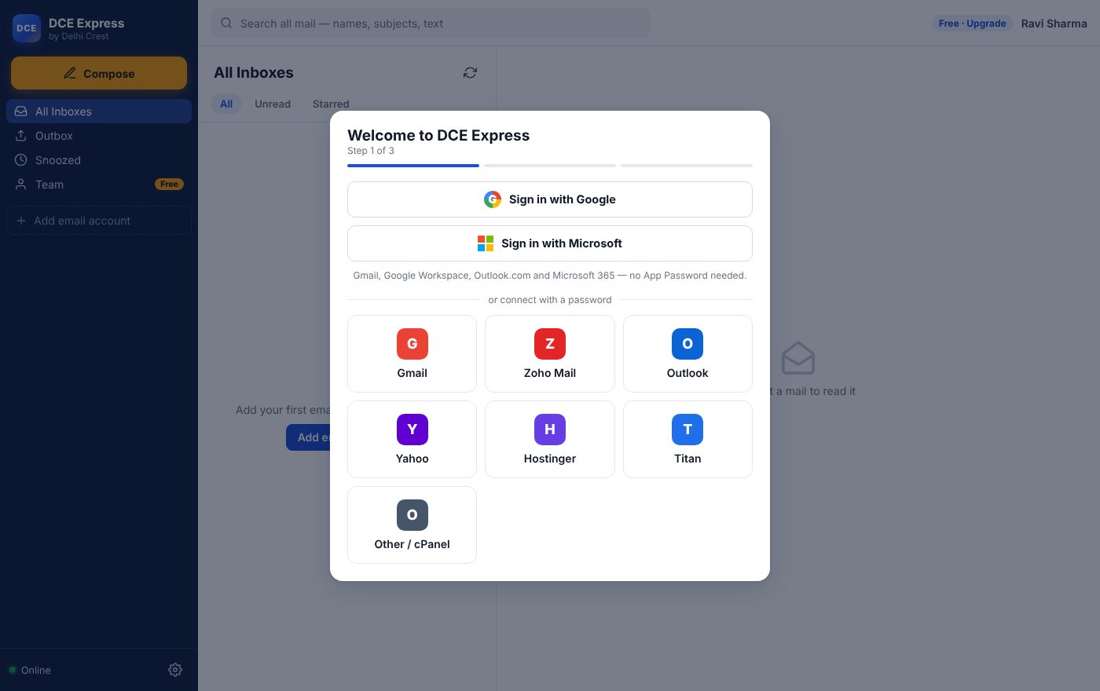Open the Snoozed folder

[99, 160]
